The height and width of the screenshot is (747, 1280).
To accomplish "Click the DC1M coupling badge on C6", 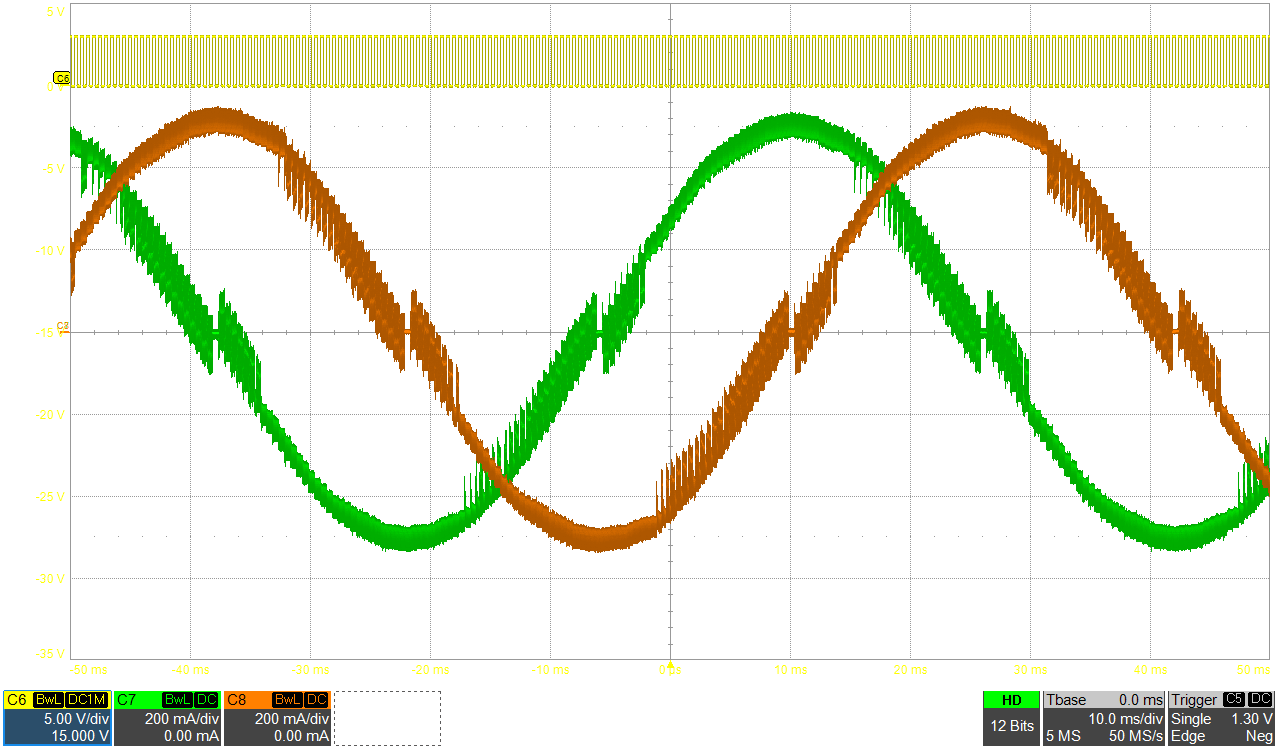I will pyautogui.click(x=87, y=700).
